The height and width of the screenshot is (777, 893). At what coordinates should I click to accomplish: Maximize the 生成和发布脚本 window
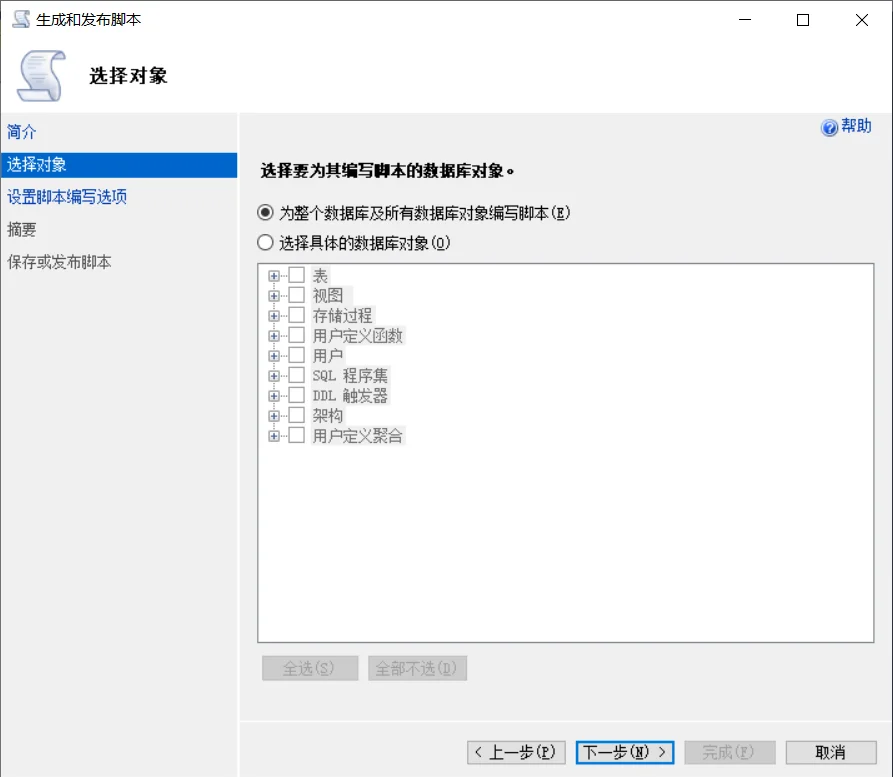pos(803,20)
